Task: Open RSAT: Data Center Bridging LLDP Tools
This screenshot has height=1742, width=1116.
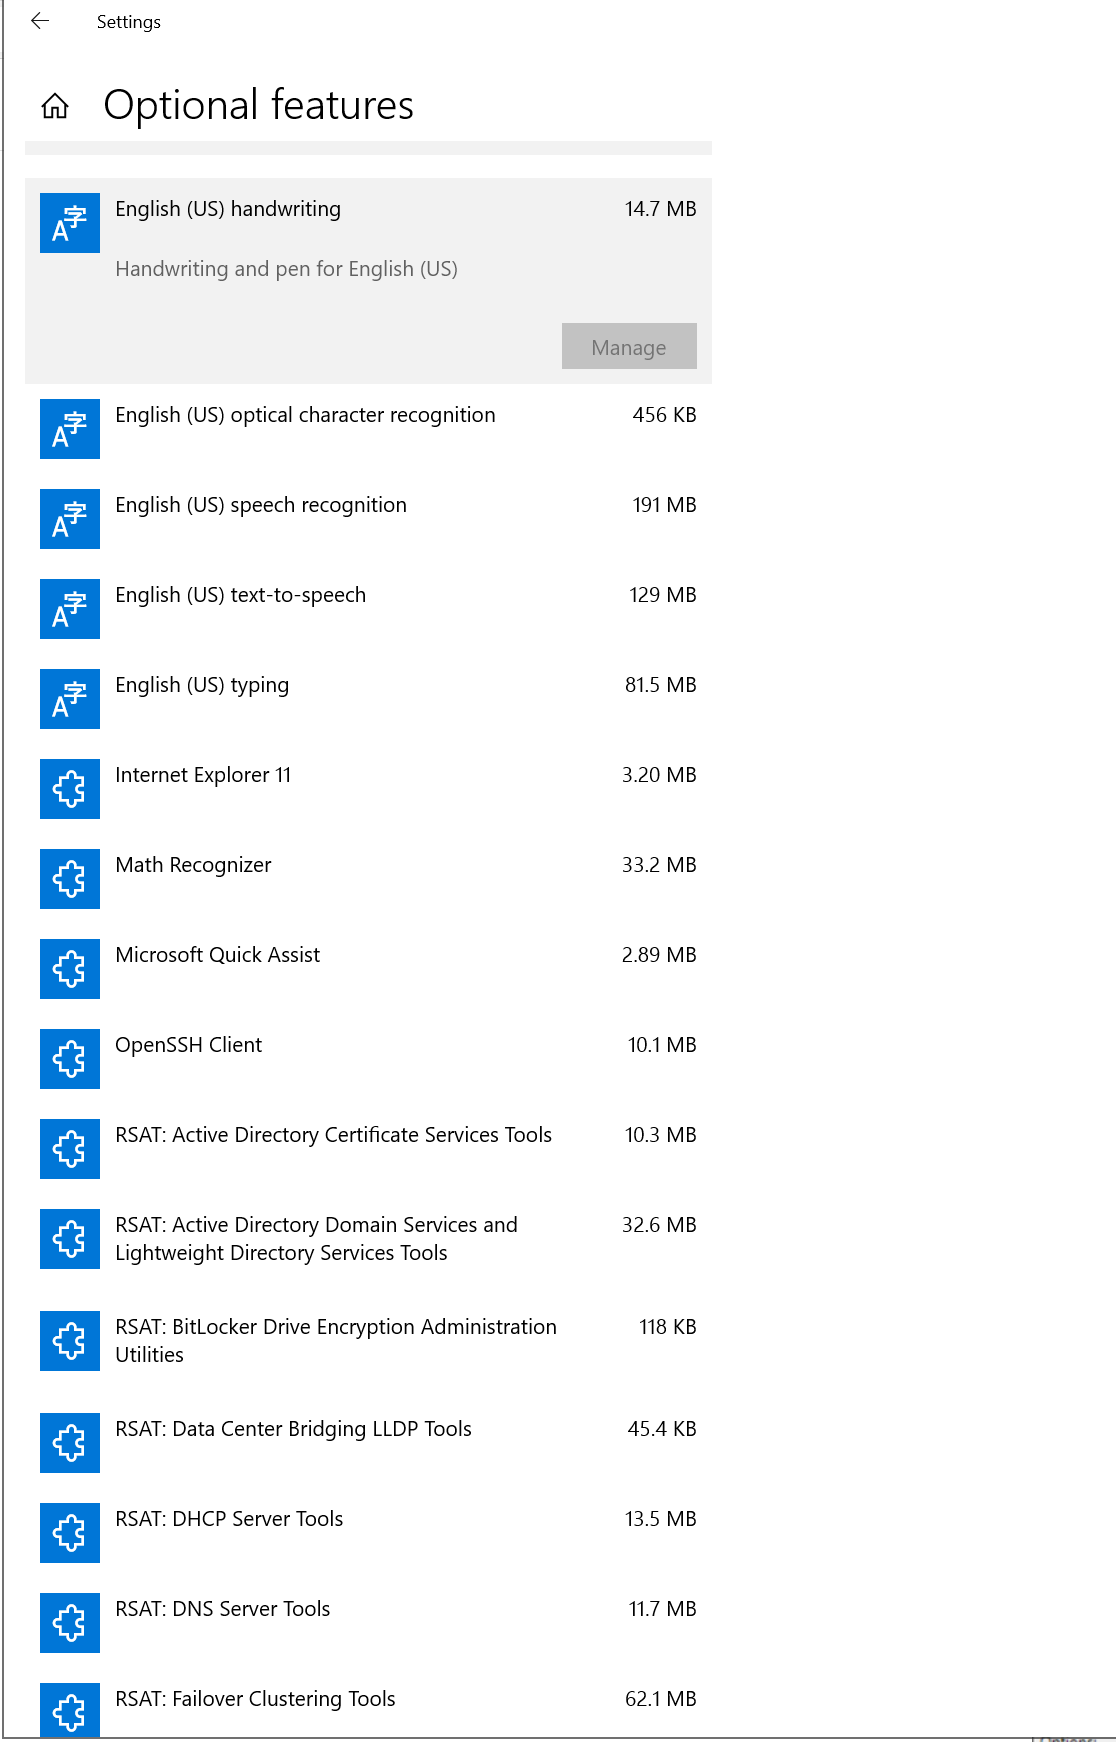Action: (293, 1430)
